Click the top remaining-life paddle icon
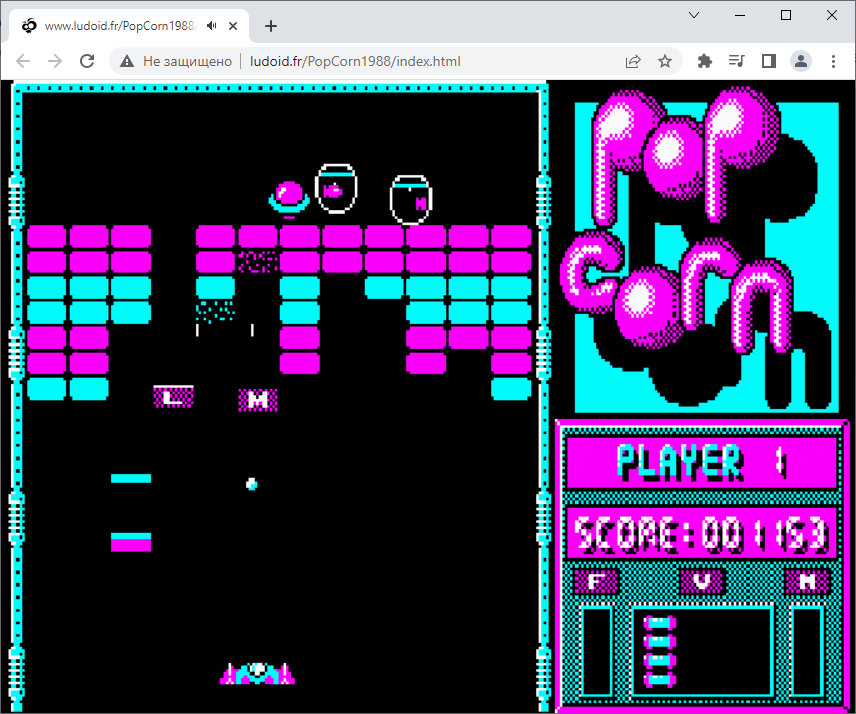The width and height of the screenshot is (856, 714). click(x=660, y=623)
